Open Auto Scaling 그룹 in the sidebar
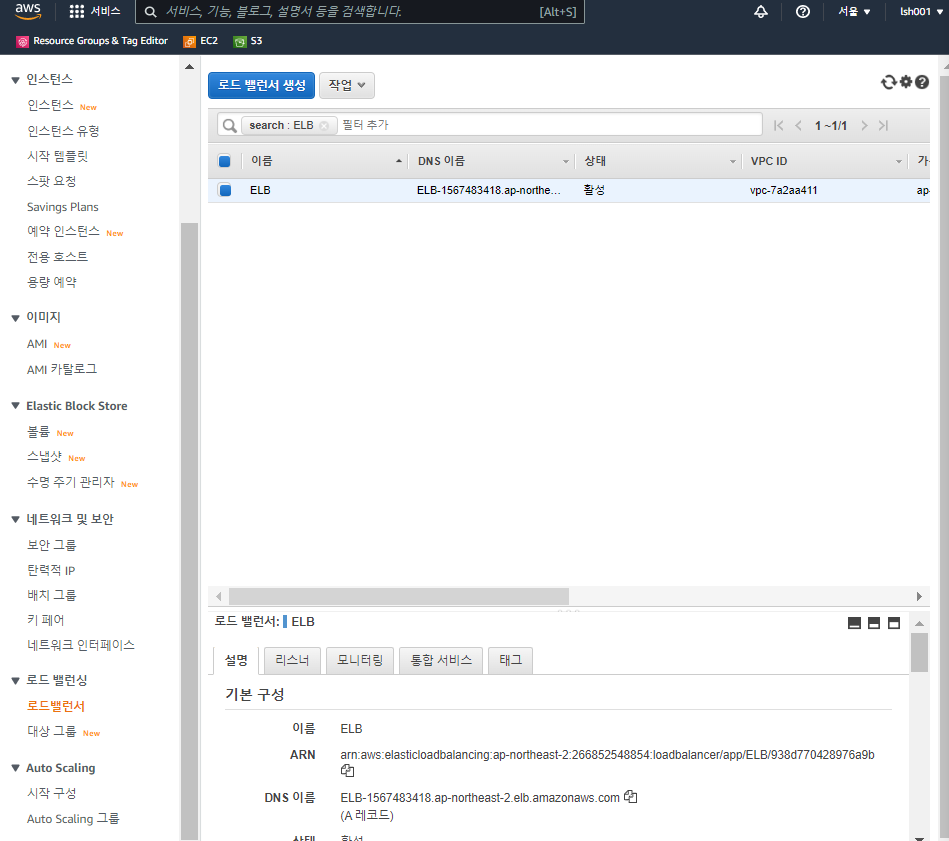The image size is (949, 841). click(73, 819)
